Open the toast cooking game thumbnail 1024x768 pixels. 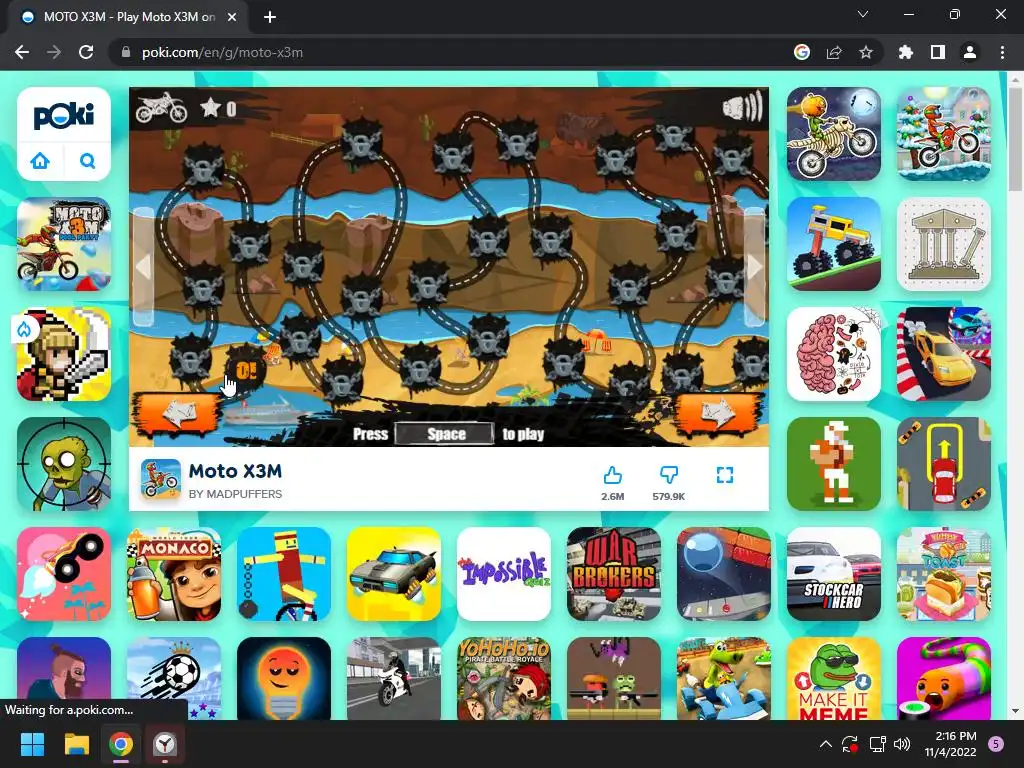pos(944,574)
